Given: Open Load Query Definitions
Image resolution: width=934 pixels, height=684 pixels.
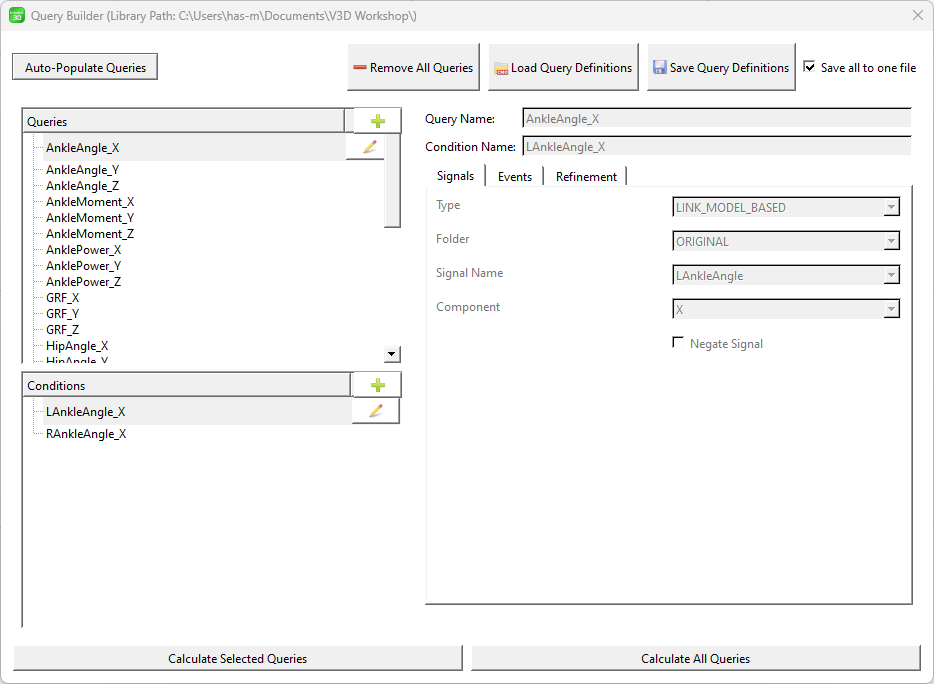Looking at the screenshot, I should [x=563, y=68].
